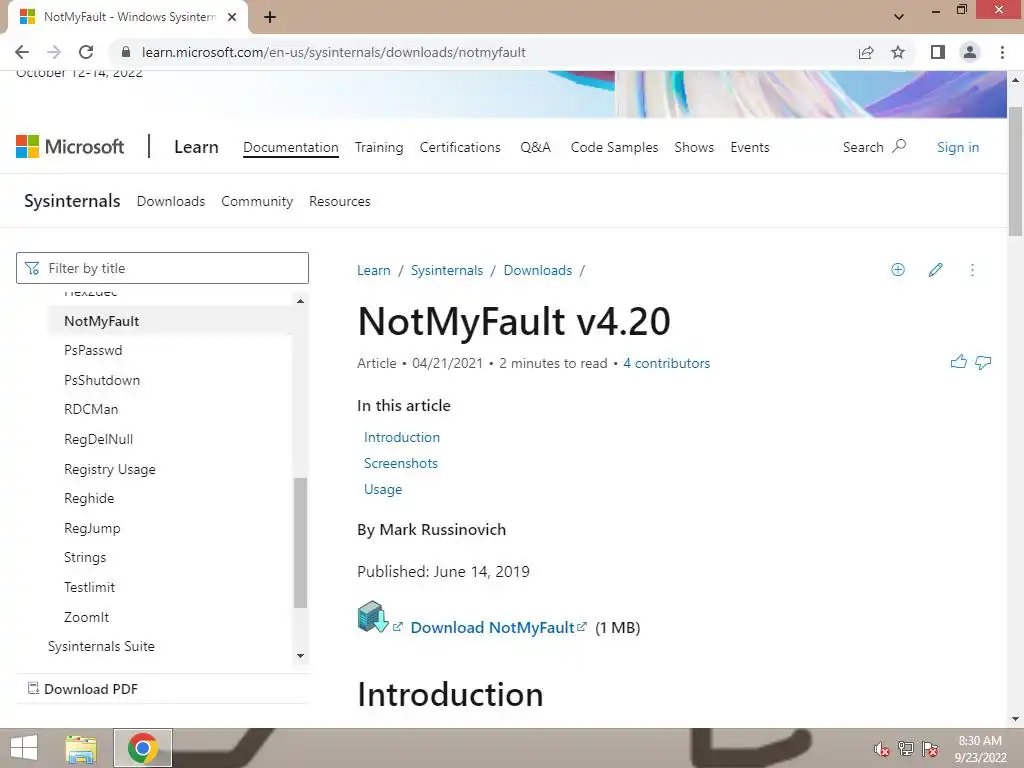Open the tab search chevron

pyautogui.click(x=899, y=17)
